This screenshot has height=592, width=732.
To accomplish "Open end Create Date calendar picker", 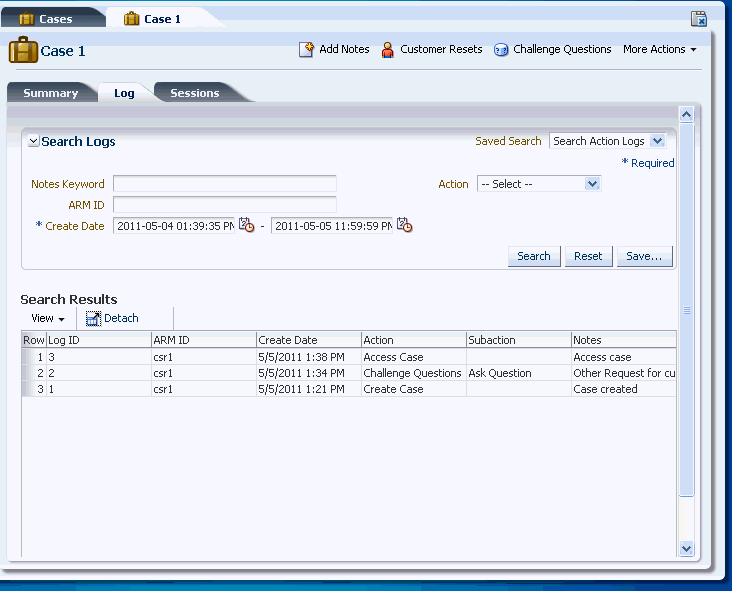I will [x=404, y=225].
